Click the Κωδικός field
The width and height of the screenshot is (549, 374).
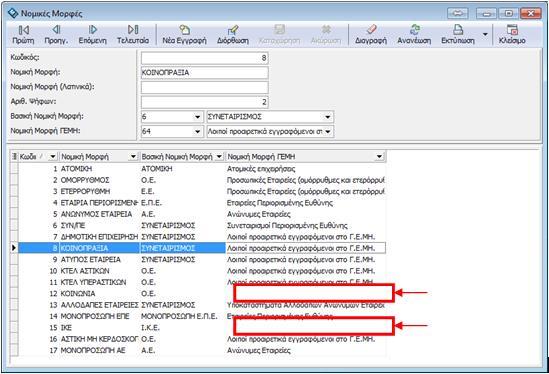(x=204, y=58)
